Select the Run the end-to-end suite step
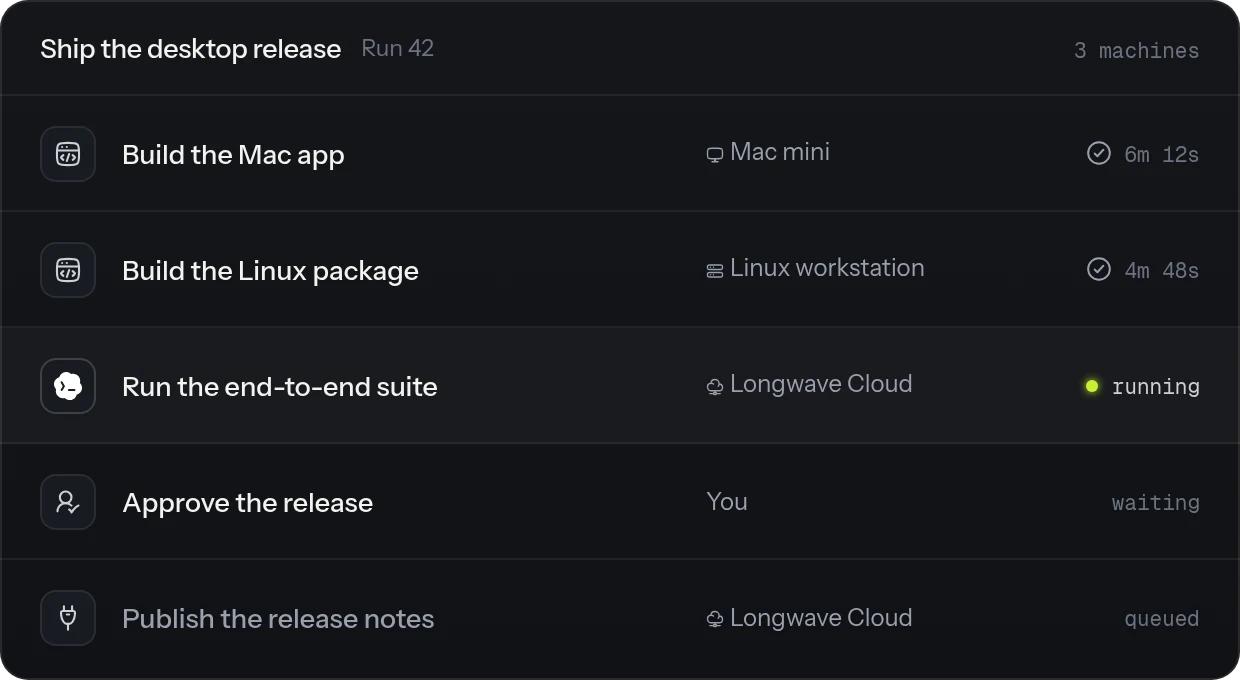The width and height of the screenshot is (1240, 680). (x=620, y=386)
